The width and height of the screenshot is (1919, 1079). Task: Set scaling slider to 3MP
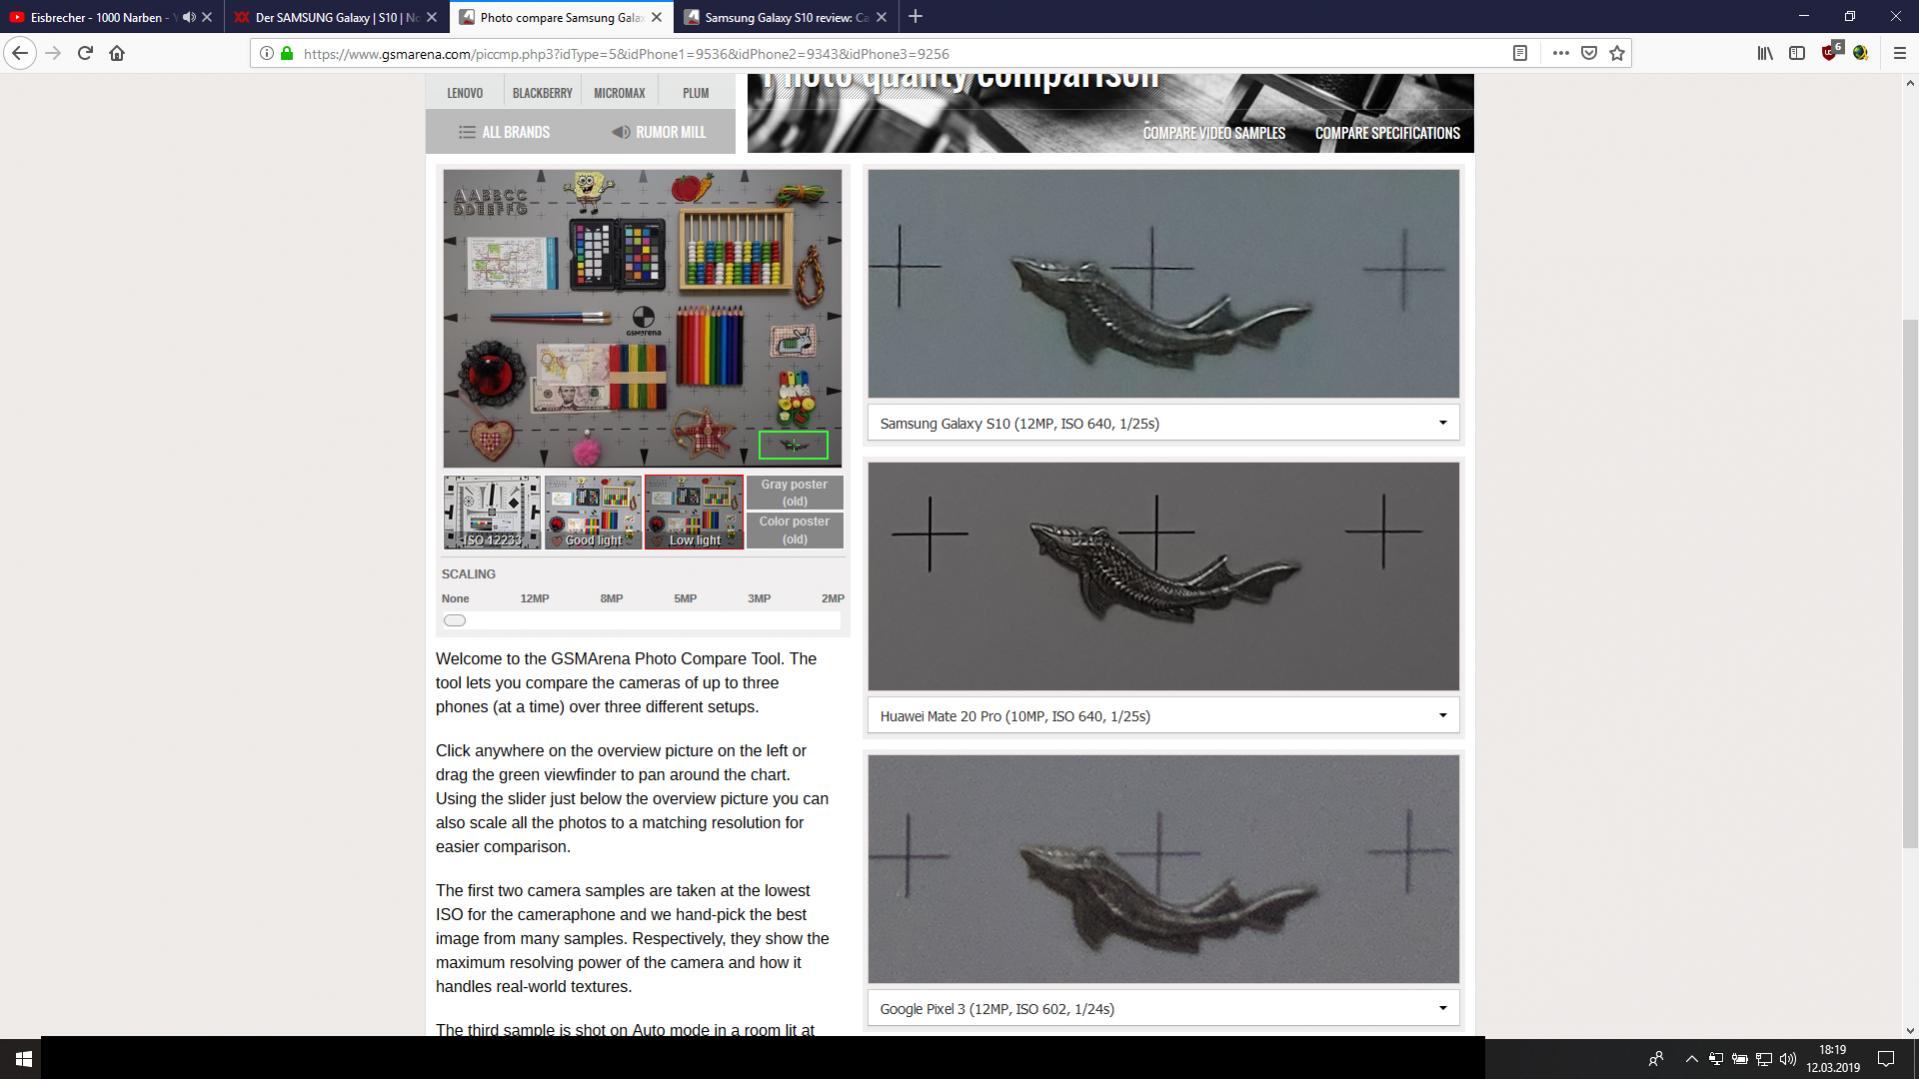coord(759,598)
